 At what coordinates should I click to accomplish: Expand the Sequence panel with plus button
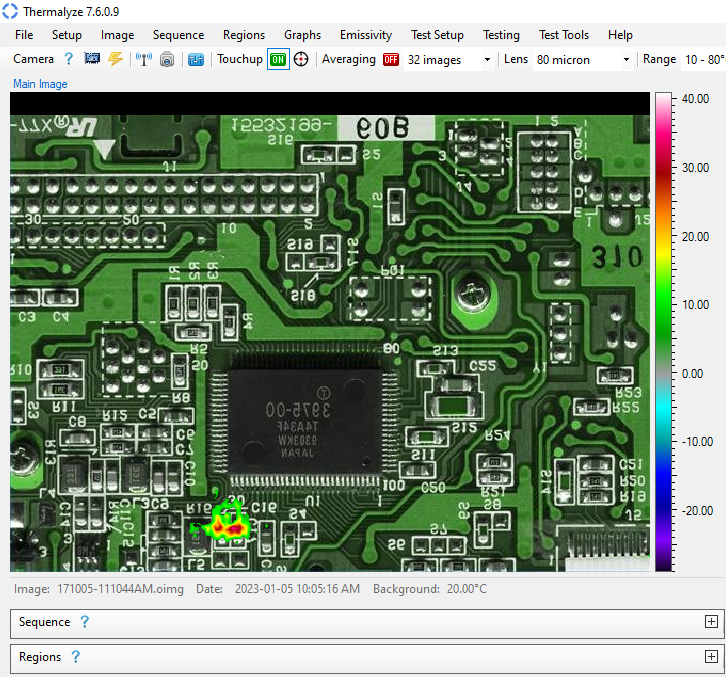click(711, 622)
